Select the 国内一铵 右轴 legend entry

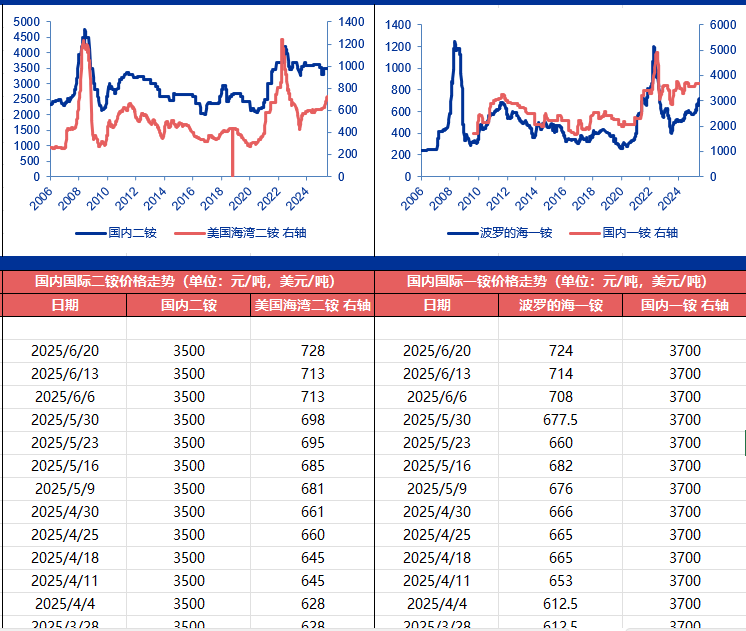point(640,232)
